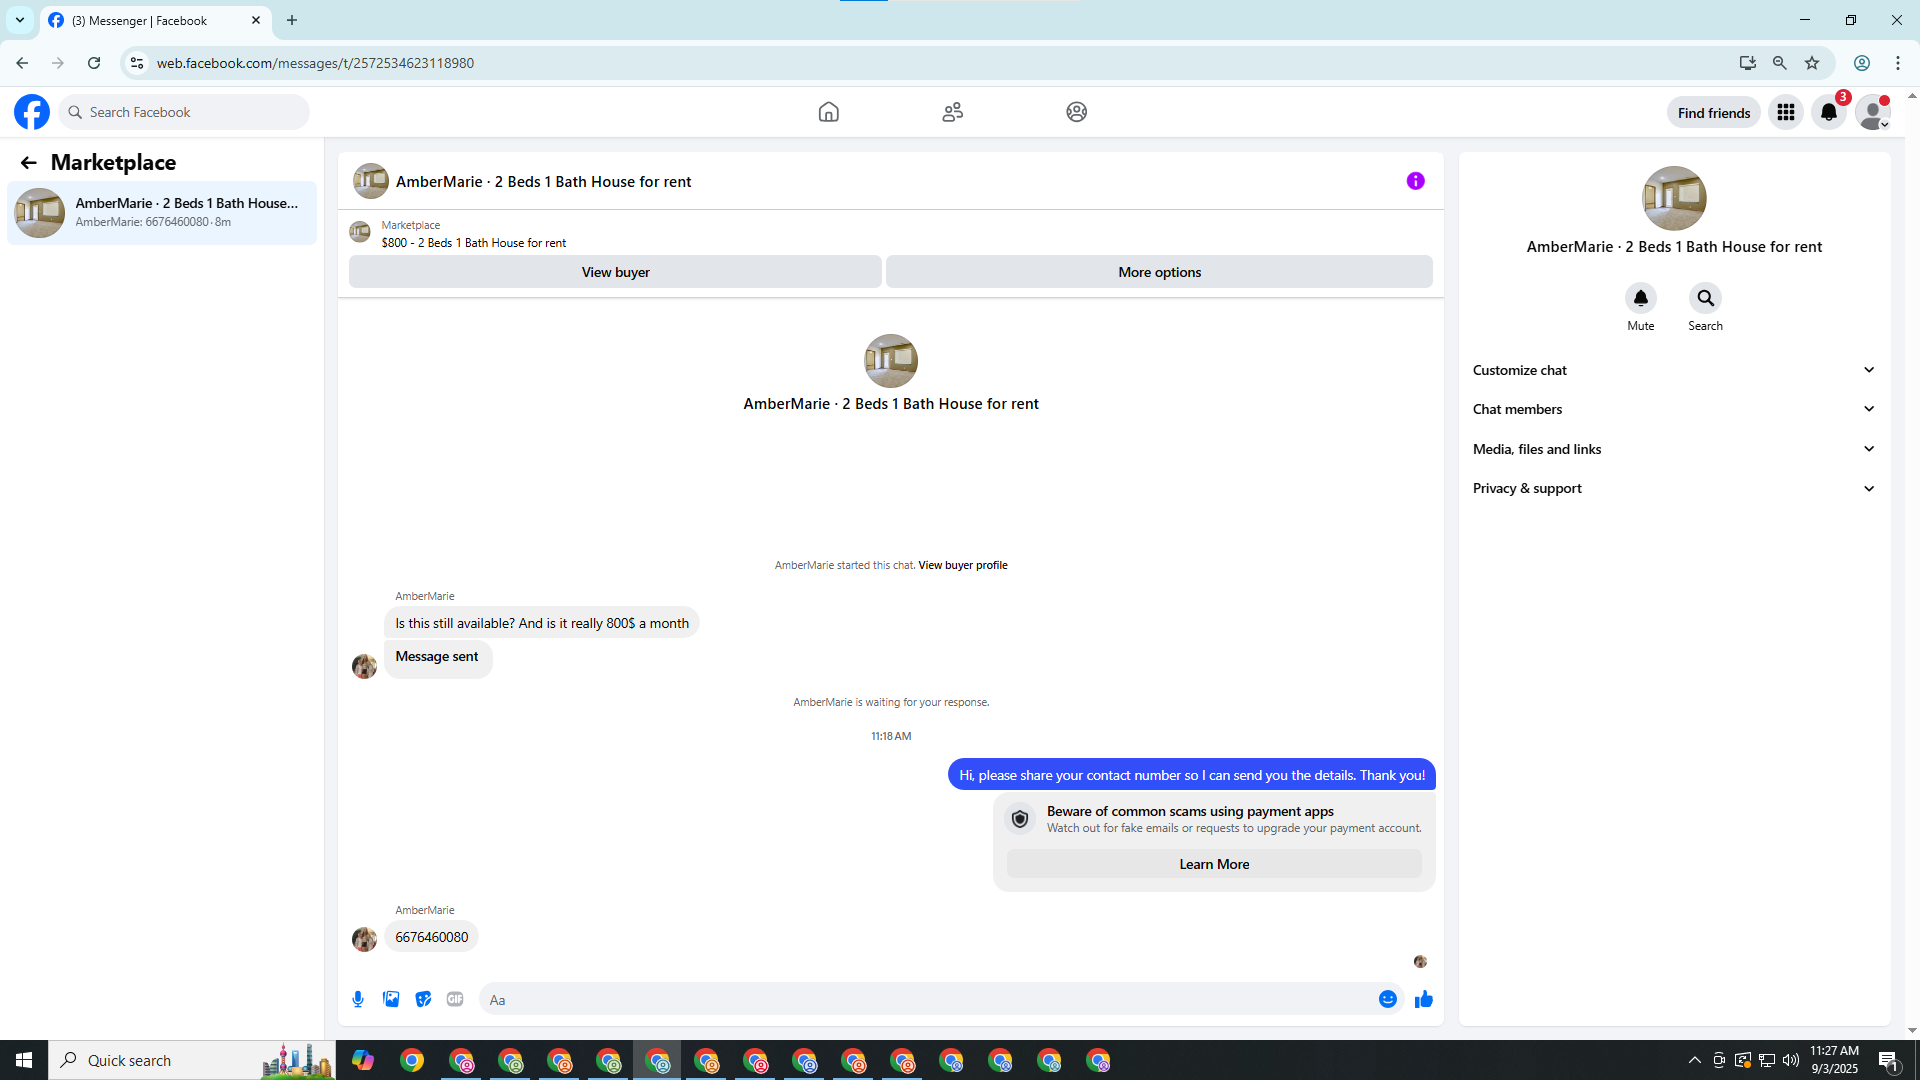Attach a photo or file icon
The height and width of the screenshot is (1080, 1920).
[391, 999]
